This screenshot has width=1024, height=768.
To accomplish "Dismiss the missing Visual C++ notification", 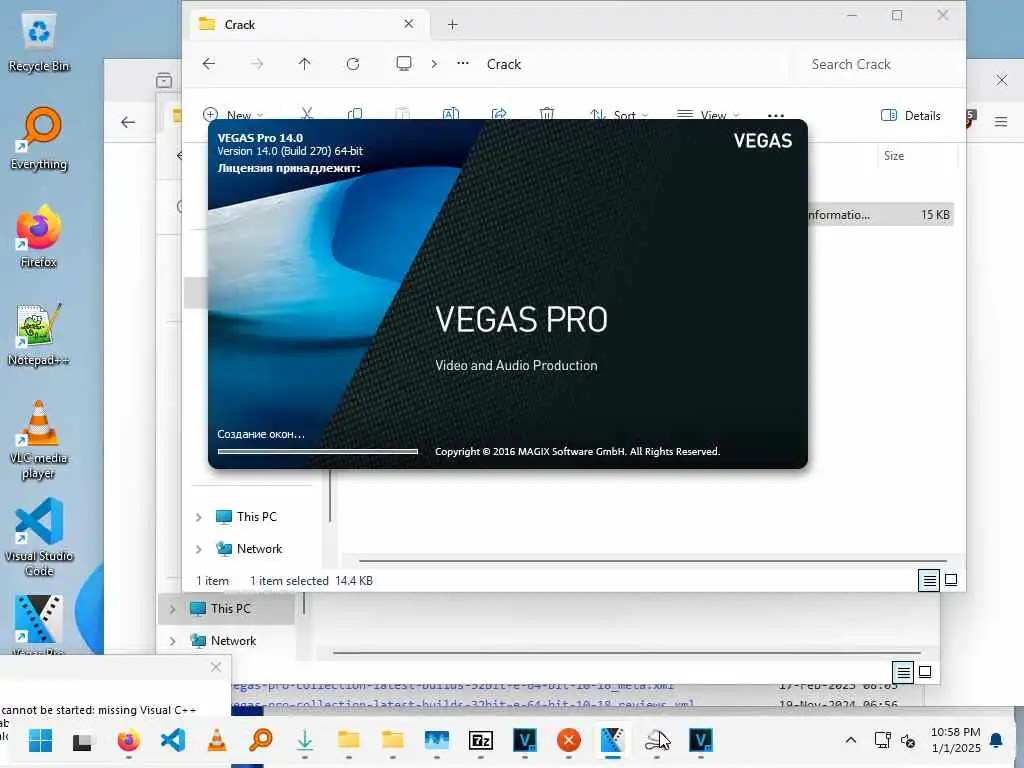I will click(x=216, y=667).
